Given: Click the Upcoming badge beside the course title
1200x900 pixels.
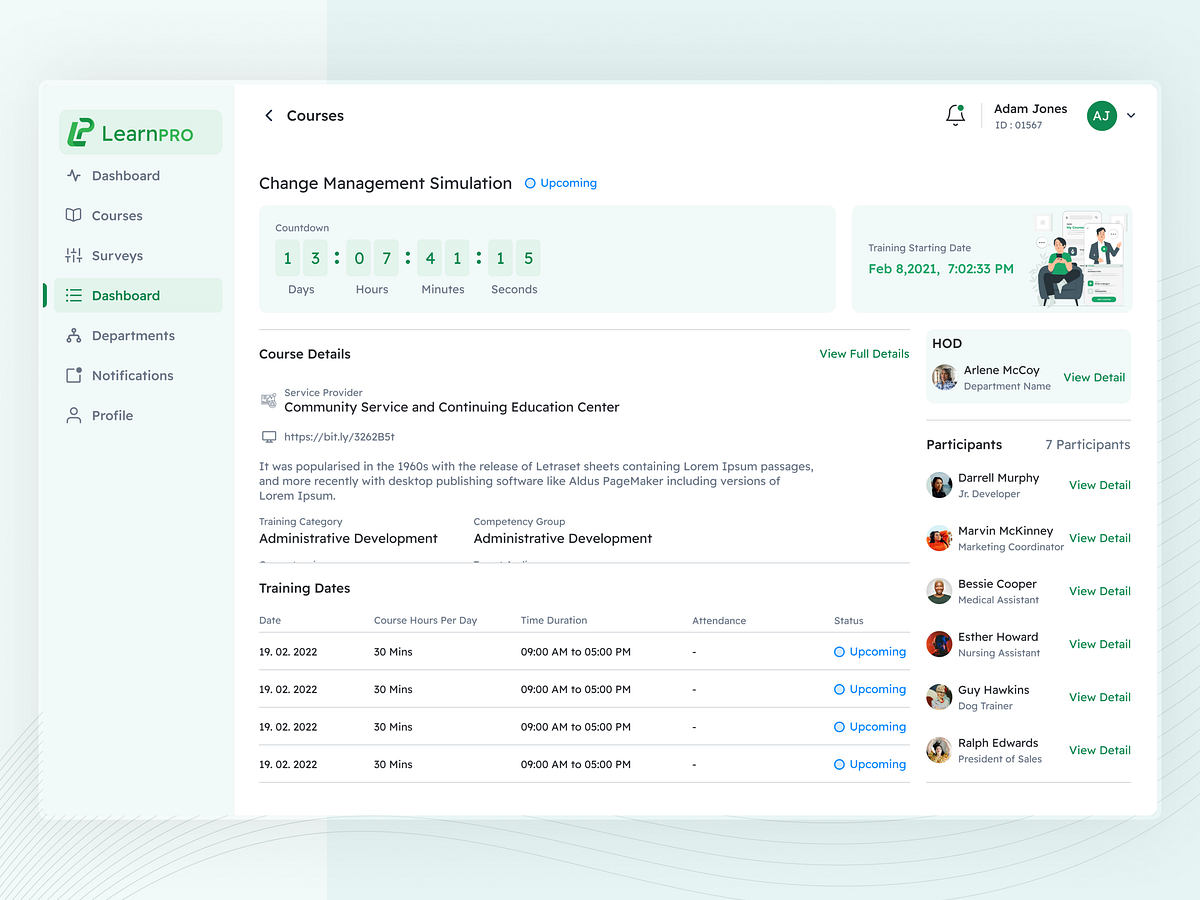Looking at the screenshot, I should coord(560,183).
